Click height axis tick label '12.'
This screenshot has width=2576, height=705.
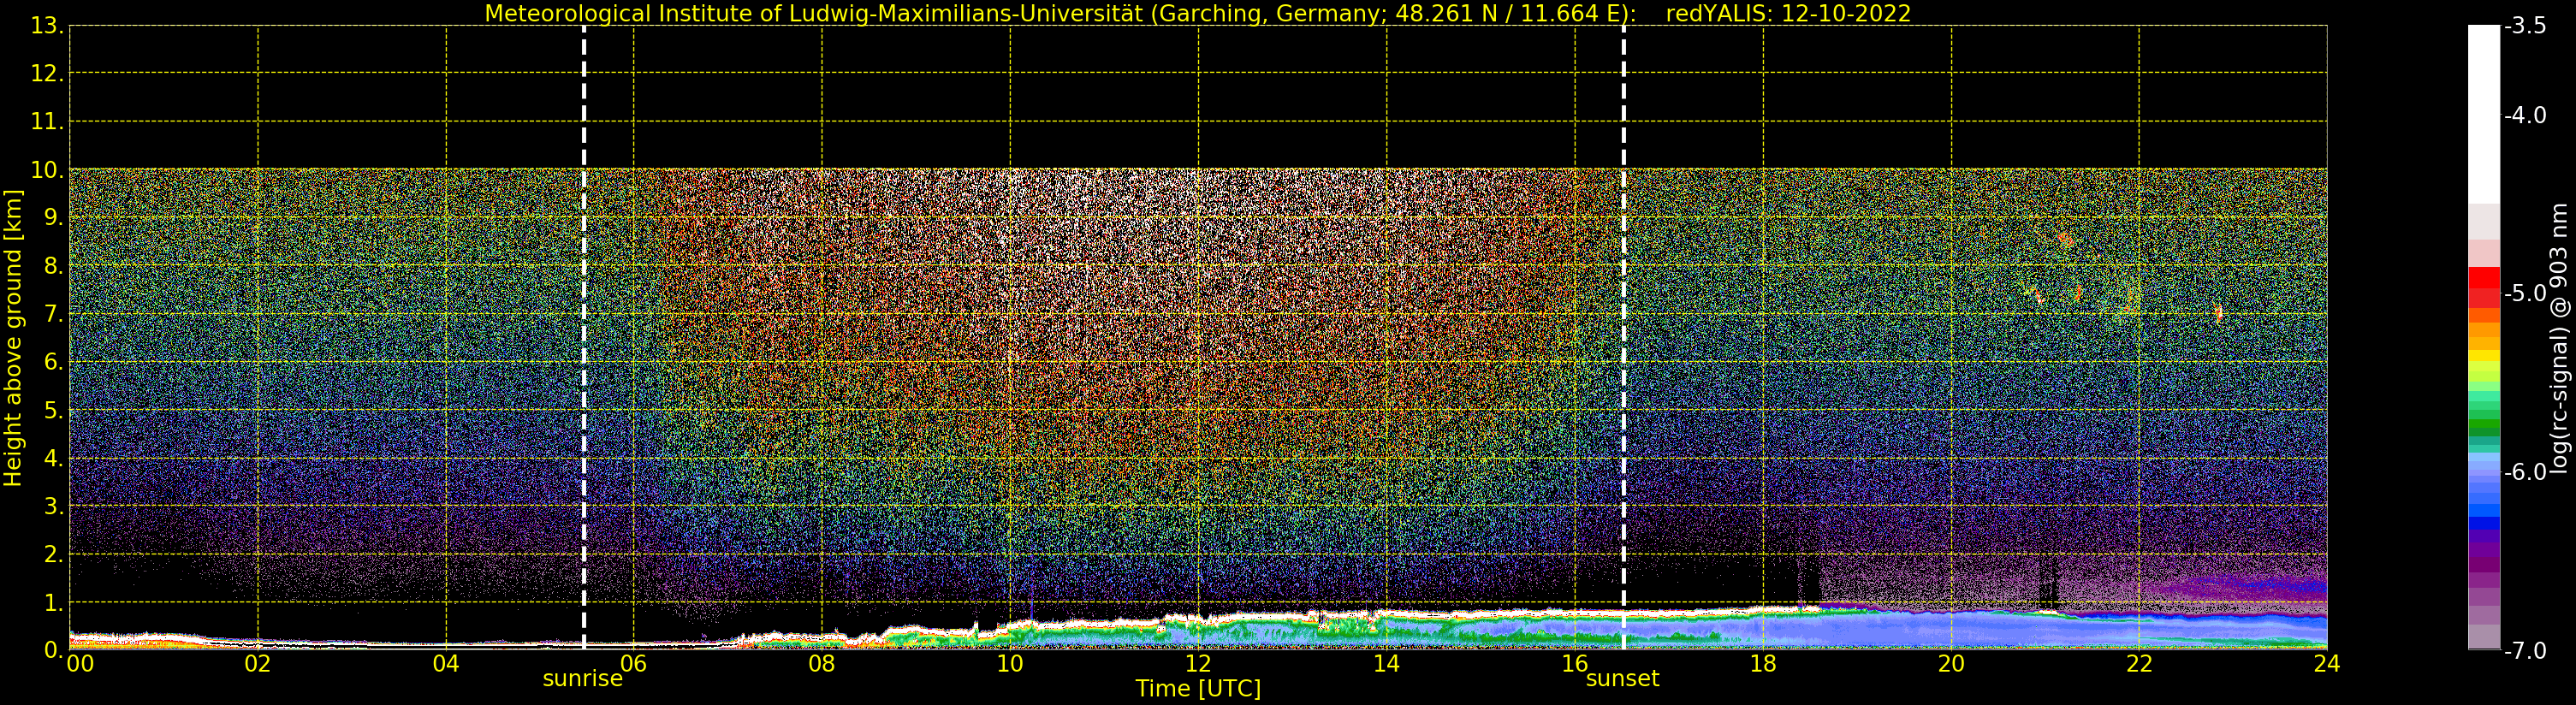point(47,74)
